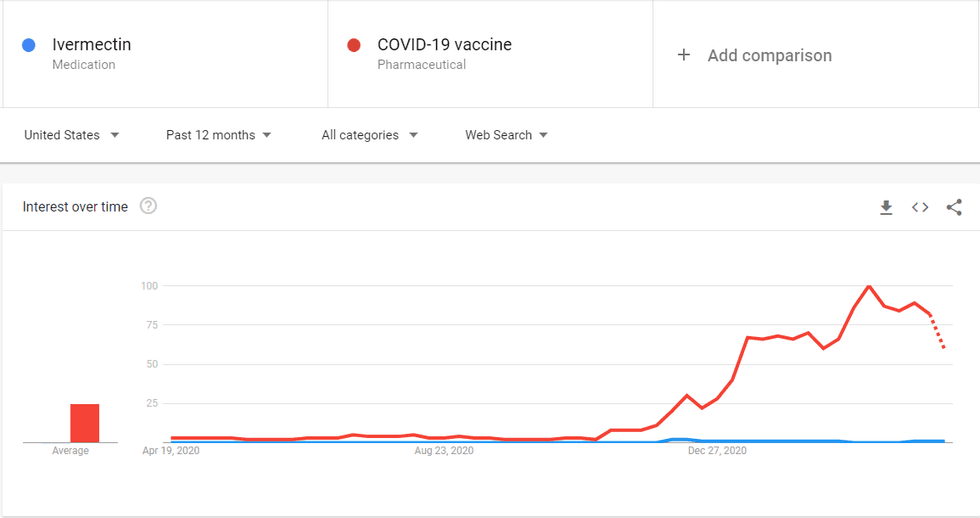
Task: Open the help icon beside Interest over time
Action: coord(148,206)
